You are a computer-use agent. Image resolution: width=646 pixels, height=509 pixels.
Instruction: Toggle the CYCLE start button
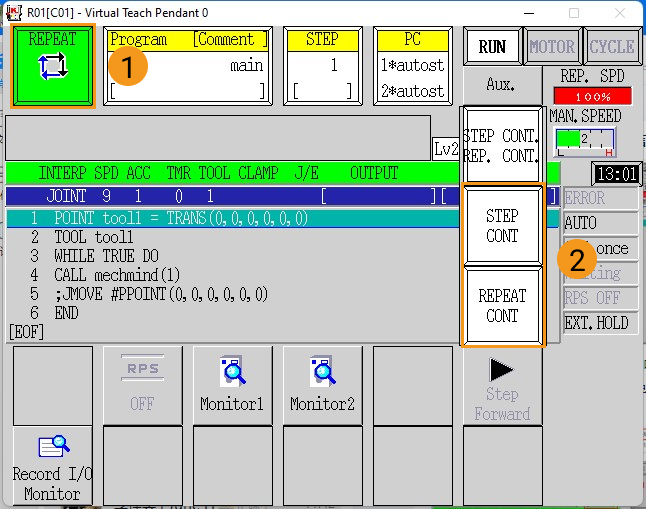612,47
